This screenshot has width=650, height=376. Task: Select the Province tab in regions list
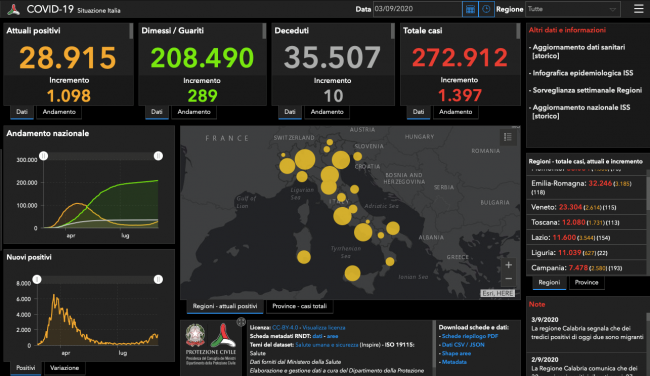586,283
